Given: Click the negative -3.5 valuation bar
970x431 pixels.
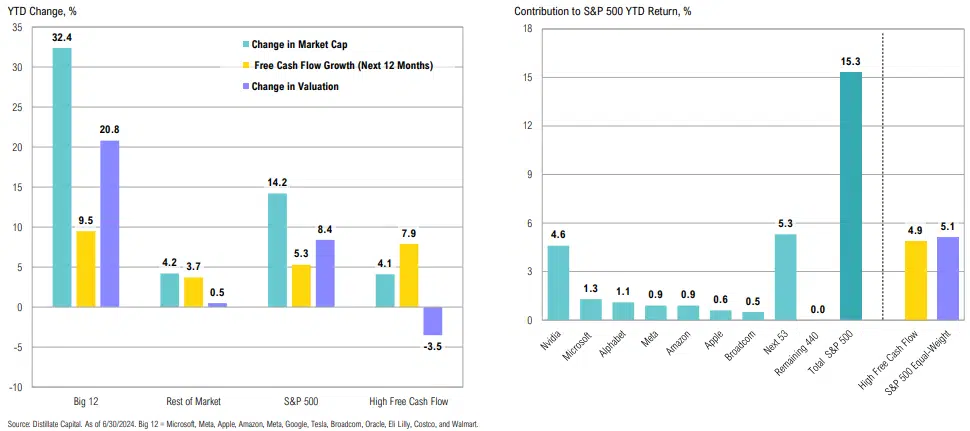Looking at the screenshot, I should click(432, 321).
